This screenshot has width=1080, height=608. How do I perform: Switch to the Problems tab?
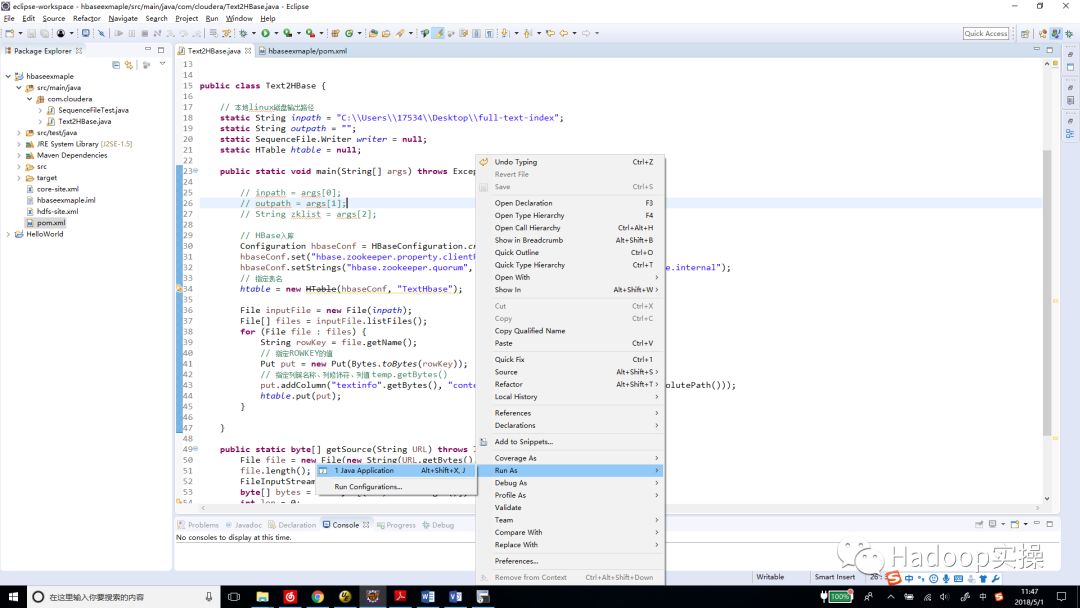198,525
